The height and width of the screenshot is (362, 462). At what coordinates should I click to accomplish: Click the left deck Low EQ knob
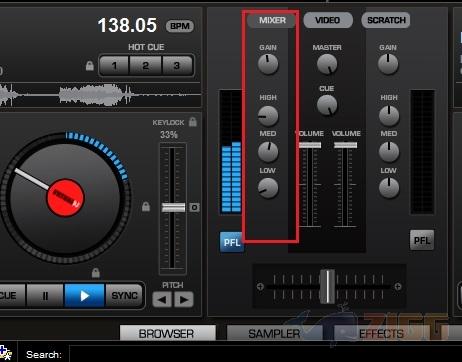268,188
